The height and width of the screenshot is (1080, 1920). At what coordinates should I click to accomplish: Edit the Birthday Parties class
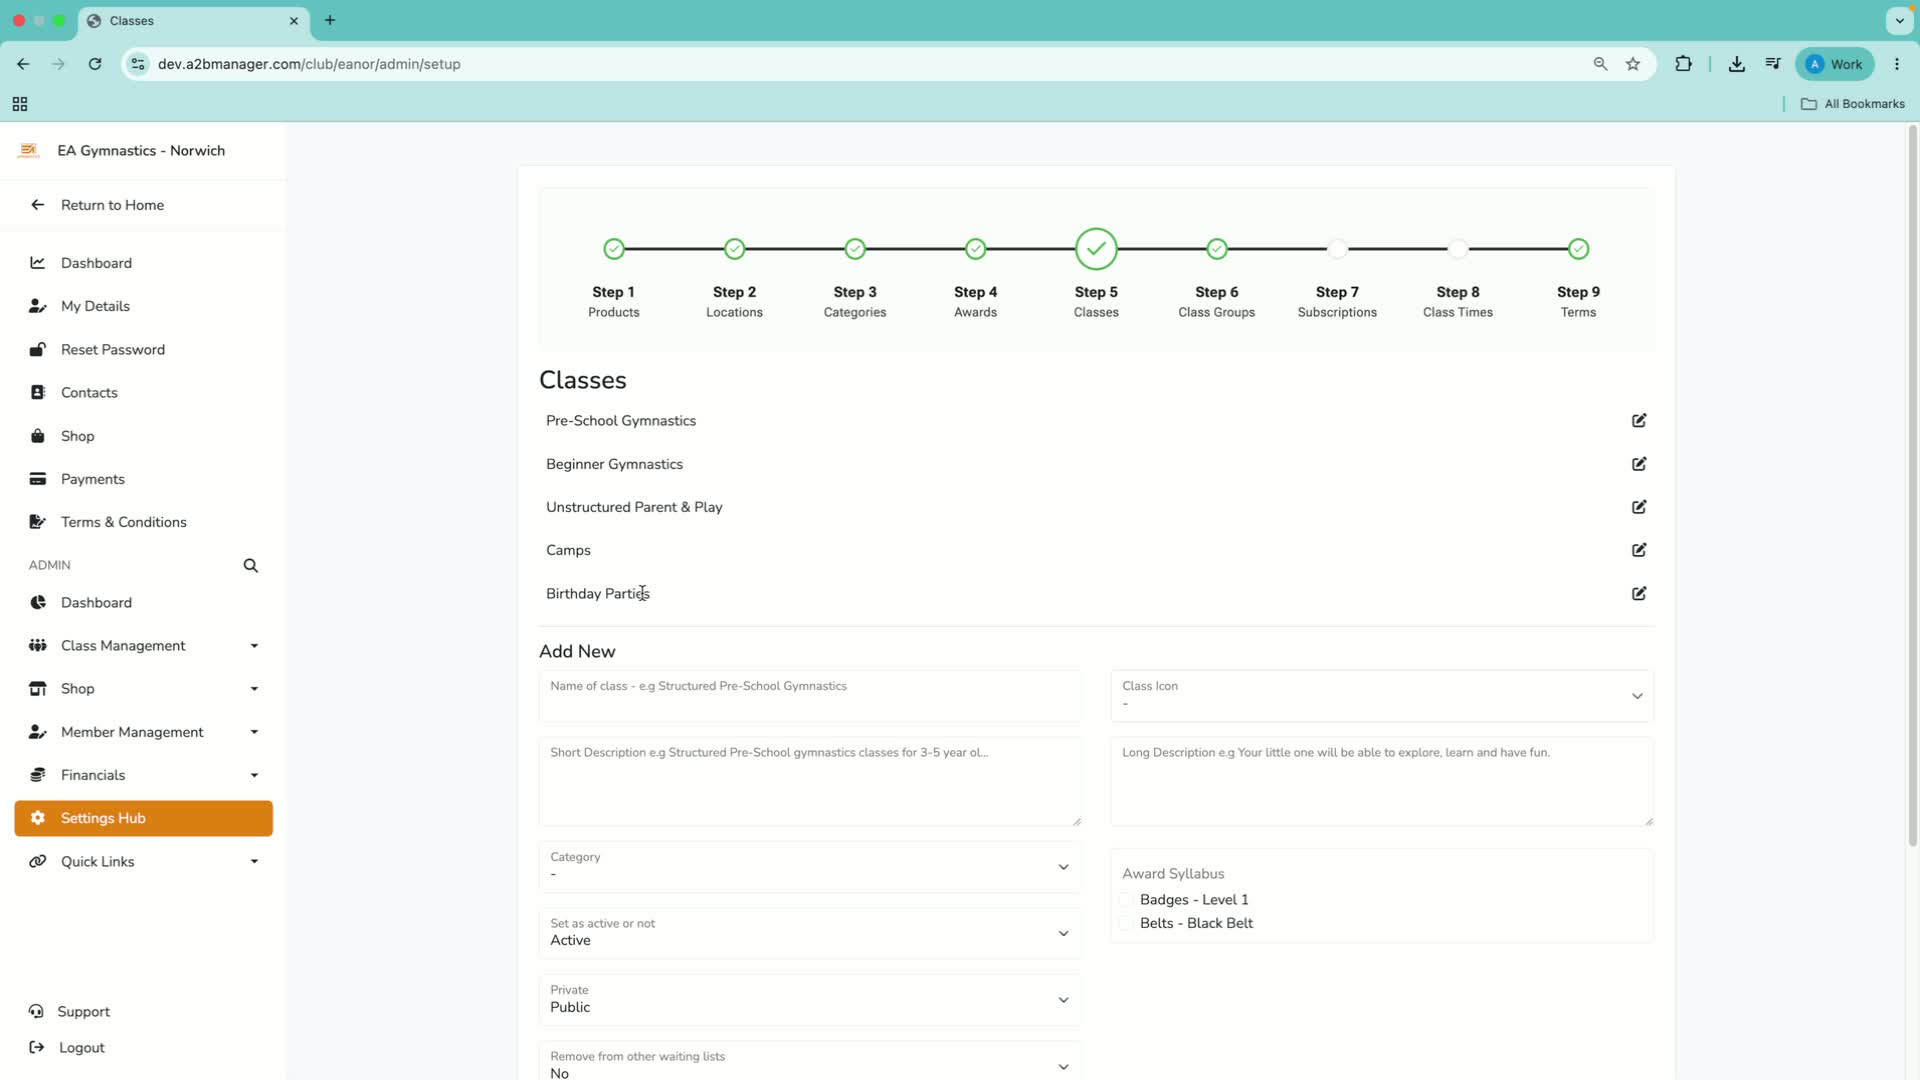(x=1639, y=594)
